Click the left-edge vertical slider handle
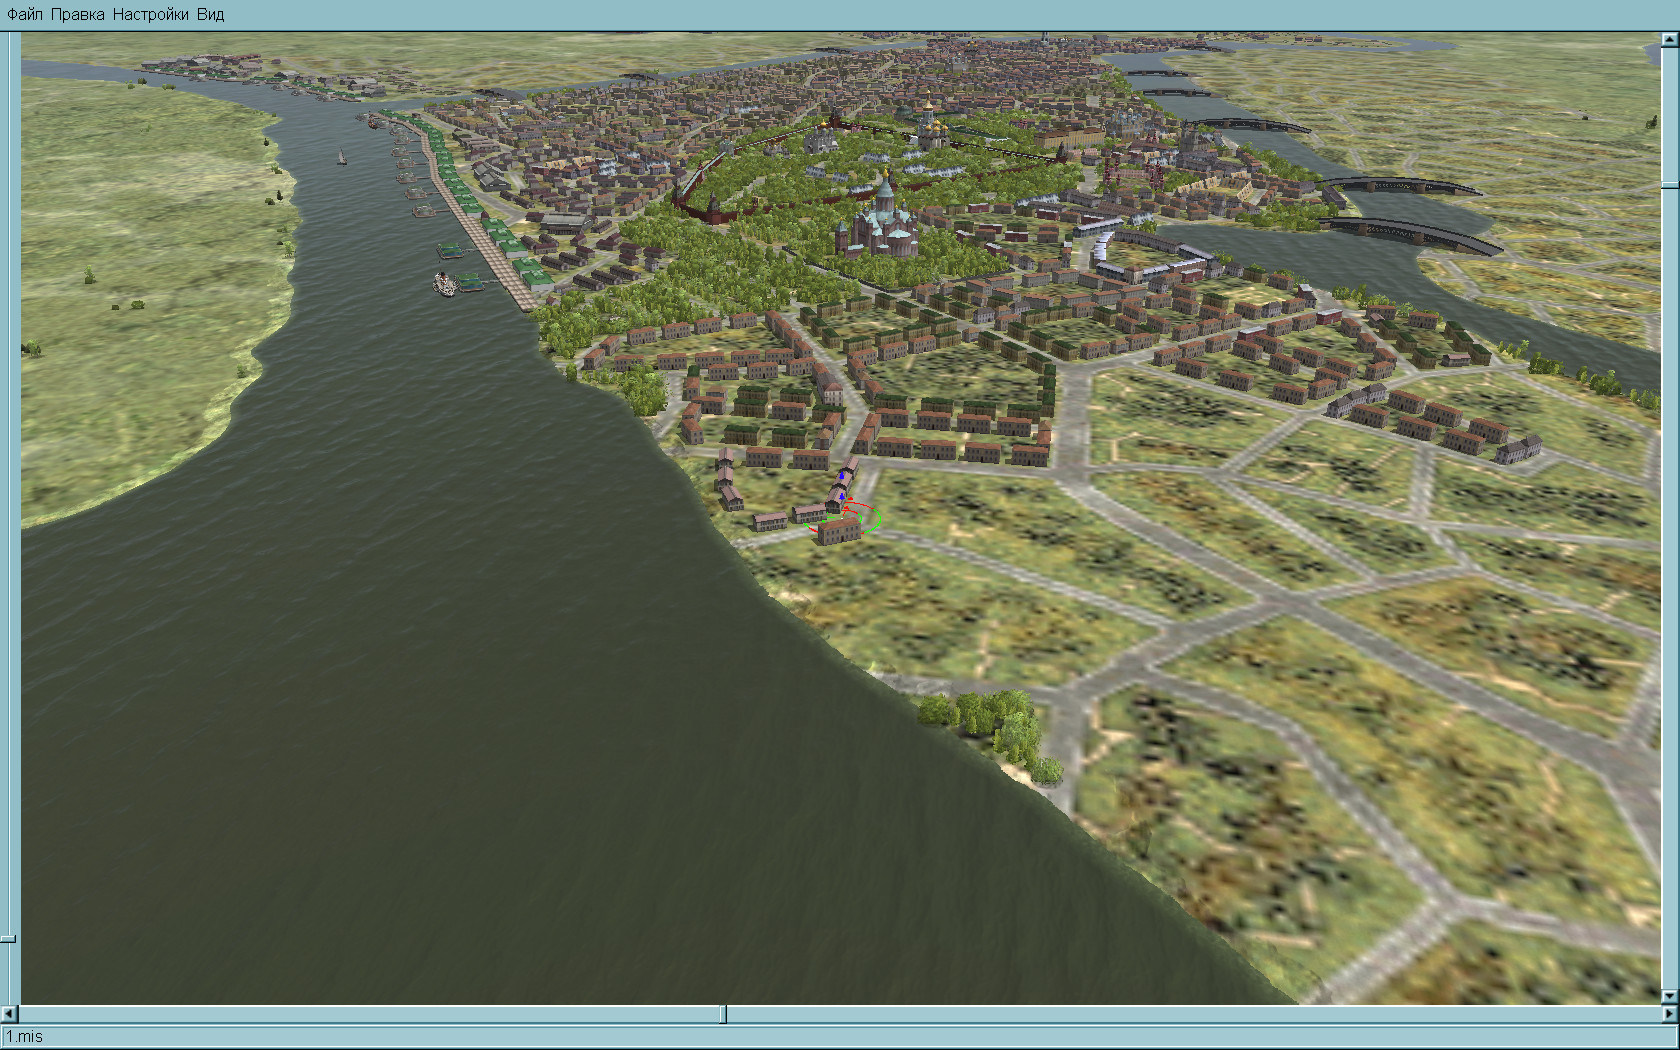 pos(8,939)
